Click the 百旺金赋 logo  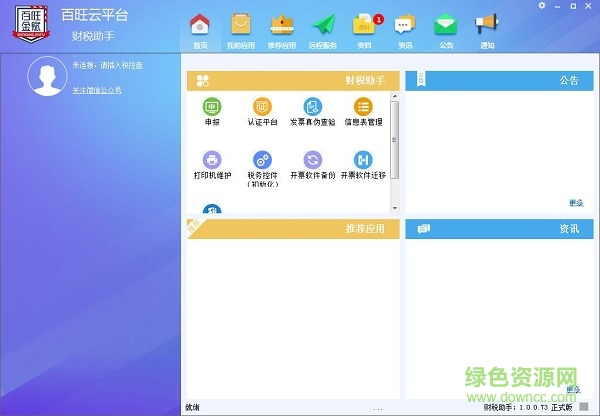click(x=31, y=23)
